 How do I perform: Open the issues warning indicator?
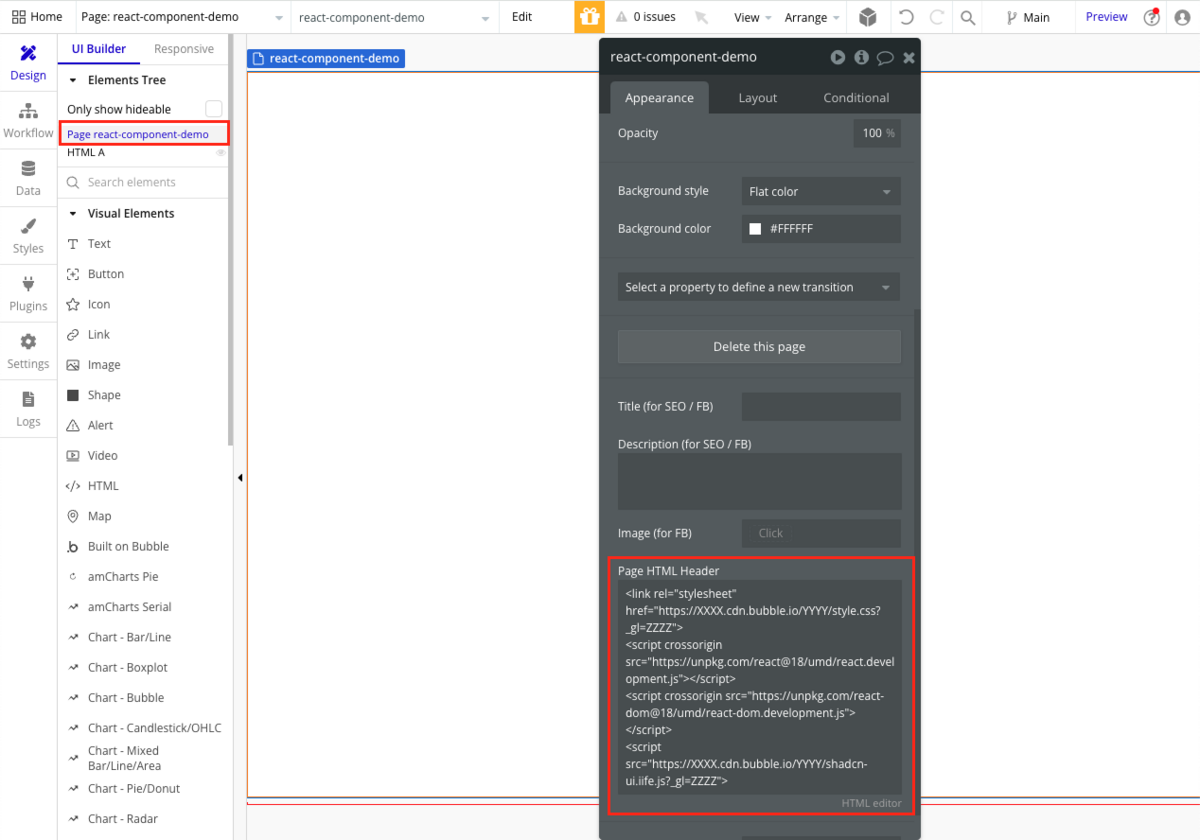tap(645, 17)
